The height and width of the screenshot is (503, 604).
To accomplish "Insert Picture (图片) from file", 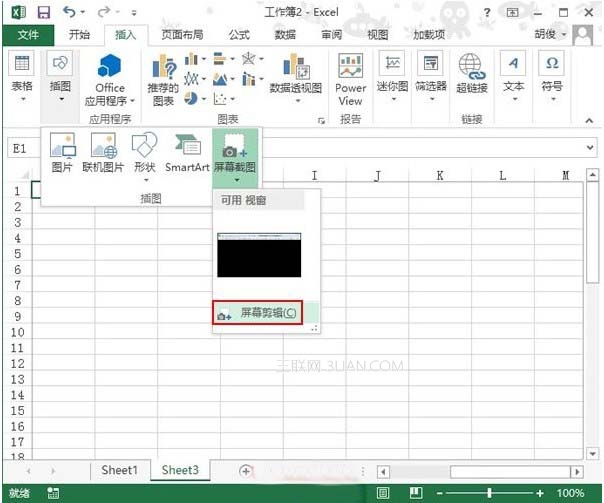I will pos(62,153).
